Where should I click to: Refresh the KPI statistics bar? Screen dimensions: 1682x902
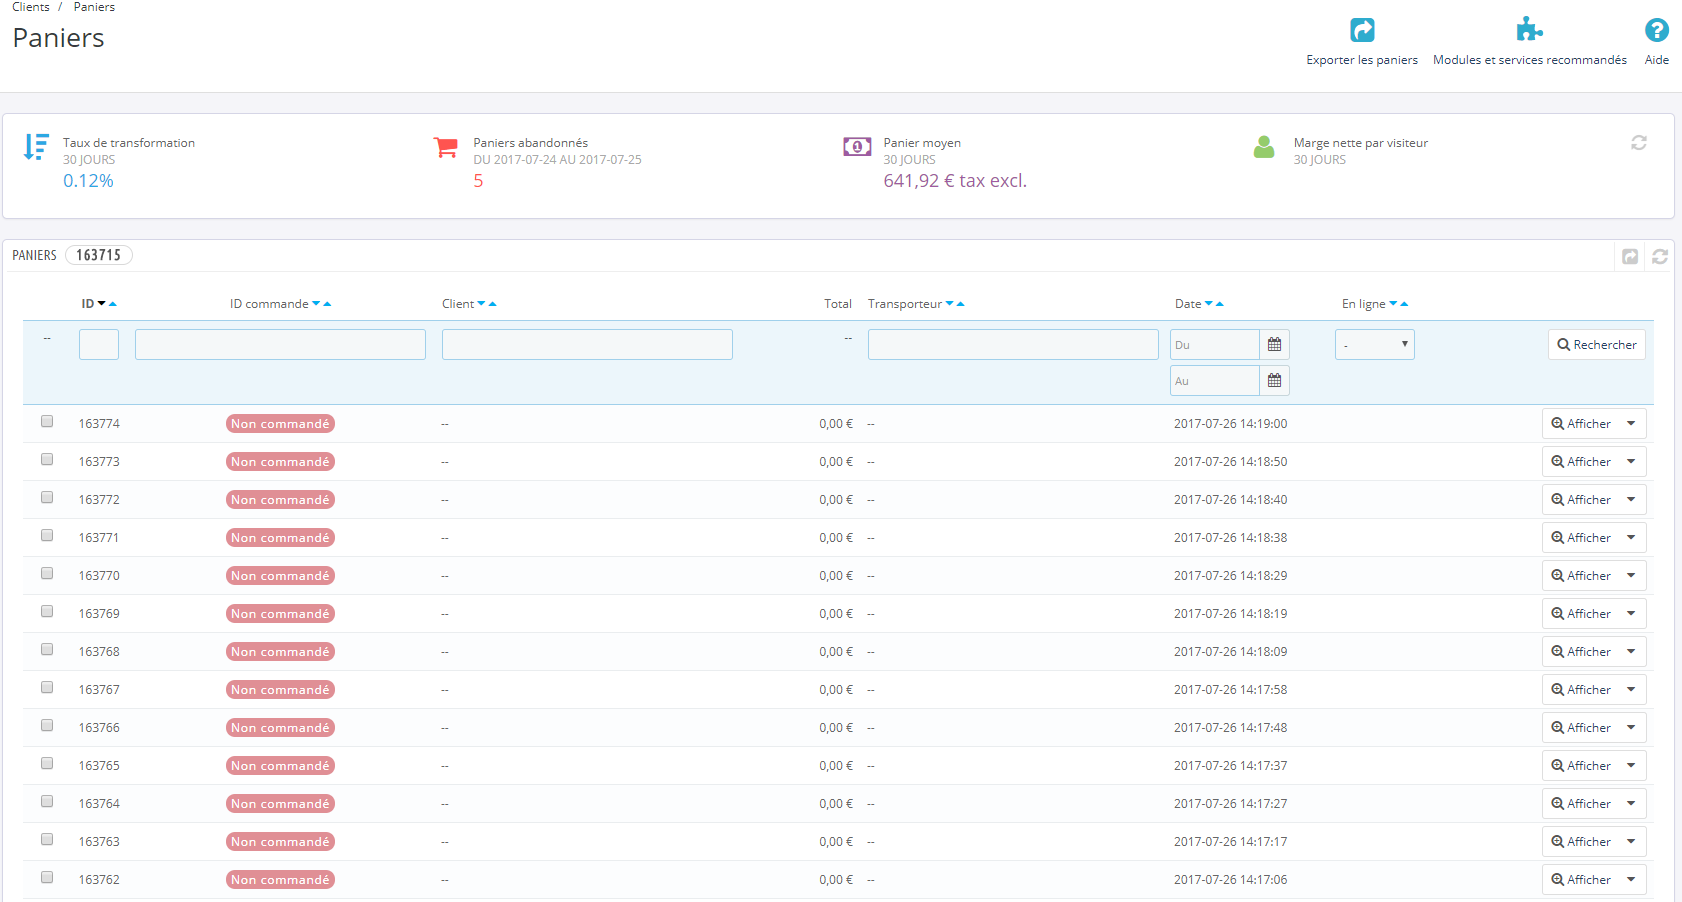[1639, 143]
